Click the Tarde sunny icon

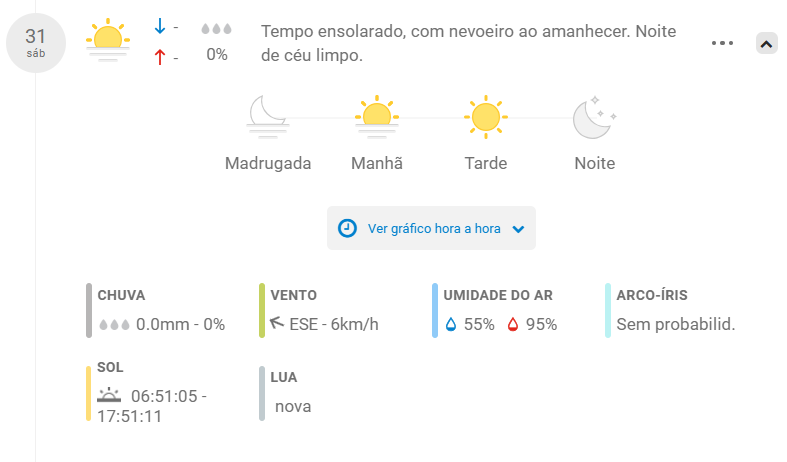(485, 117)
